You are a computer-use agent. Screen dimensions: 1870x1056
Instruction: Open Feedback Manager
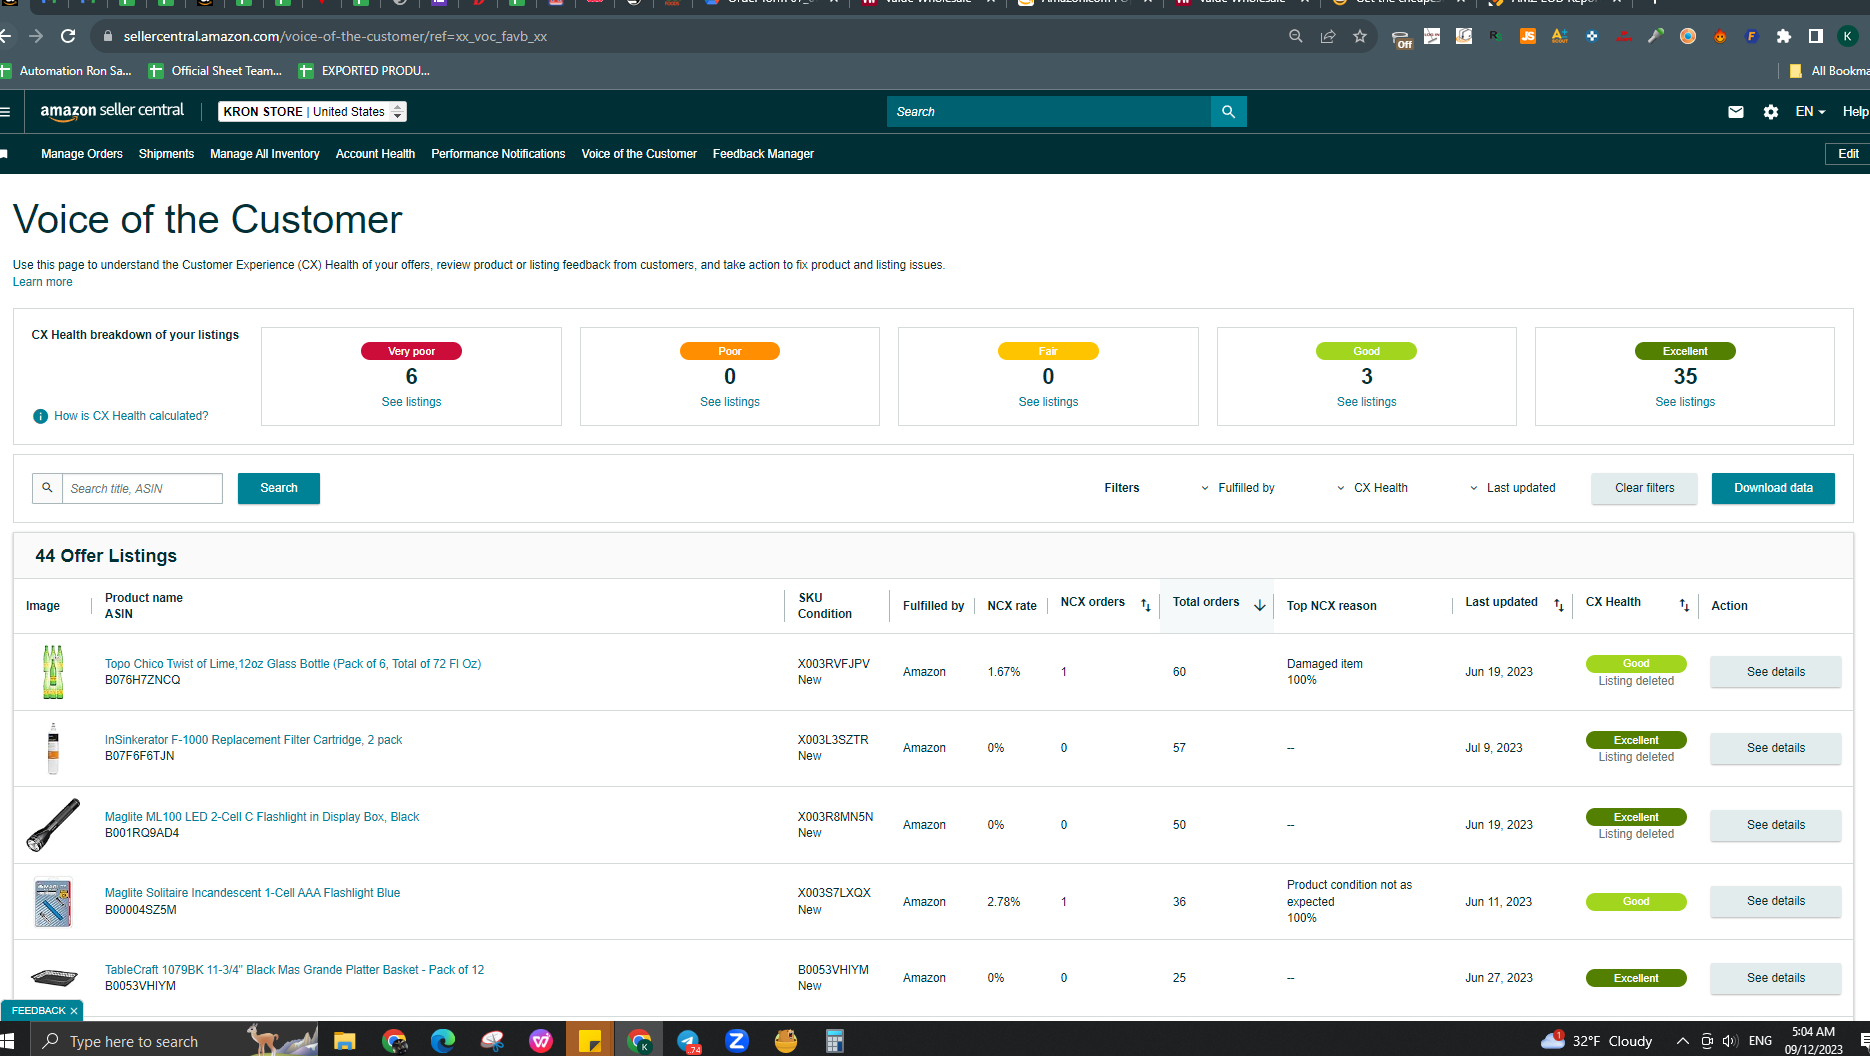(x=763, y=154)
